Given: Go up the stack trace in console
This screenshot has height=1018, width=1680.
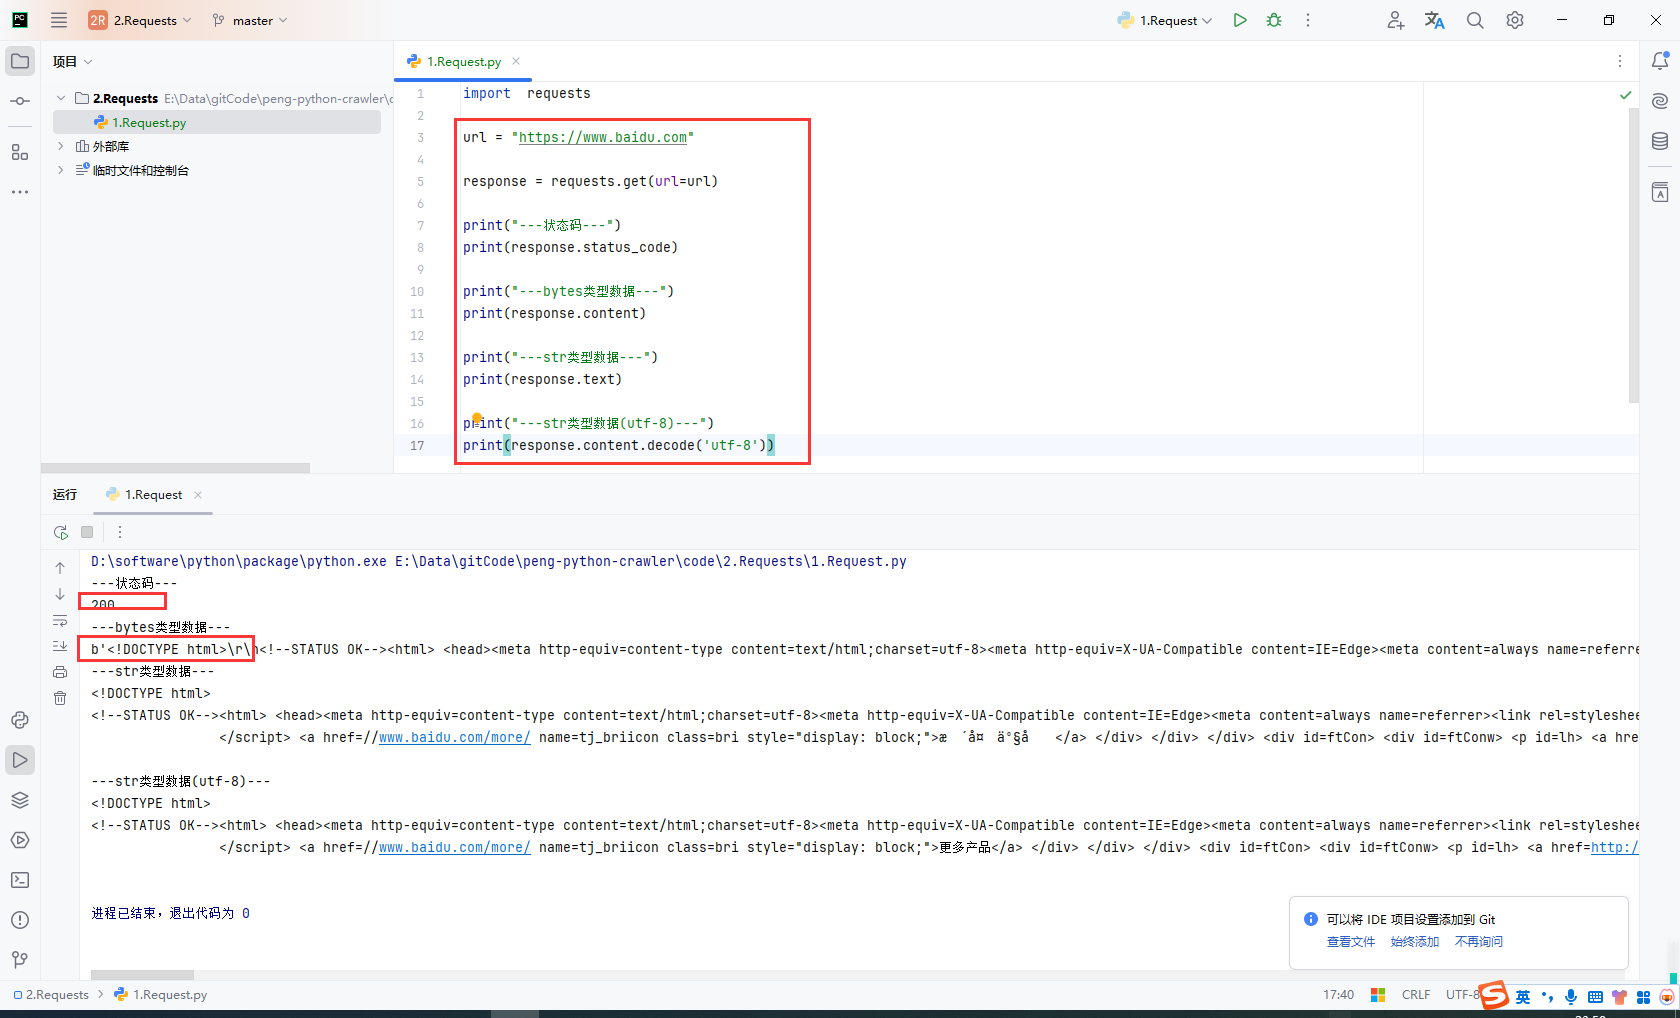Looking at the screenshot, I should point(60,568).
